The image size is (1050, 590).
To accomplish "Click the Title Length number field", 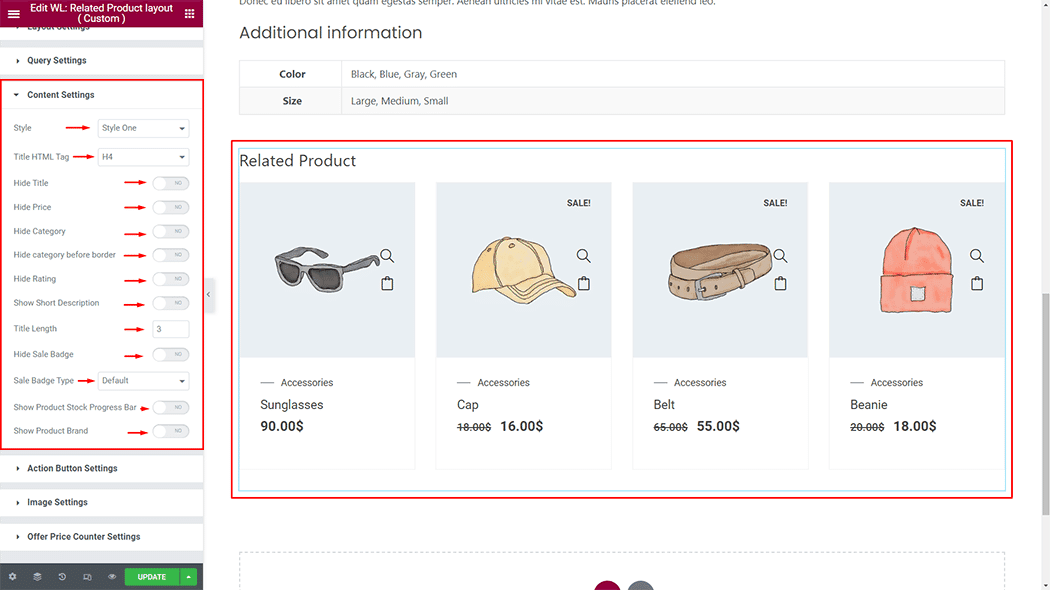I will pos(171,329).
